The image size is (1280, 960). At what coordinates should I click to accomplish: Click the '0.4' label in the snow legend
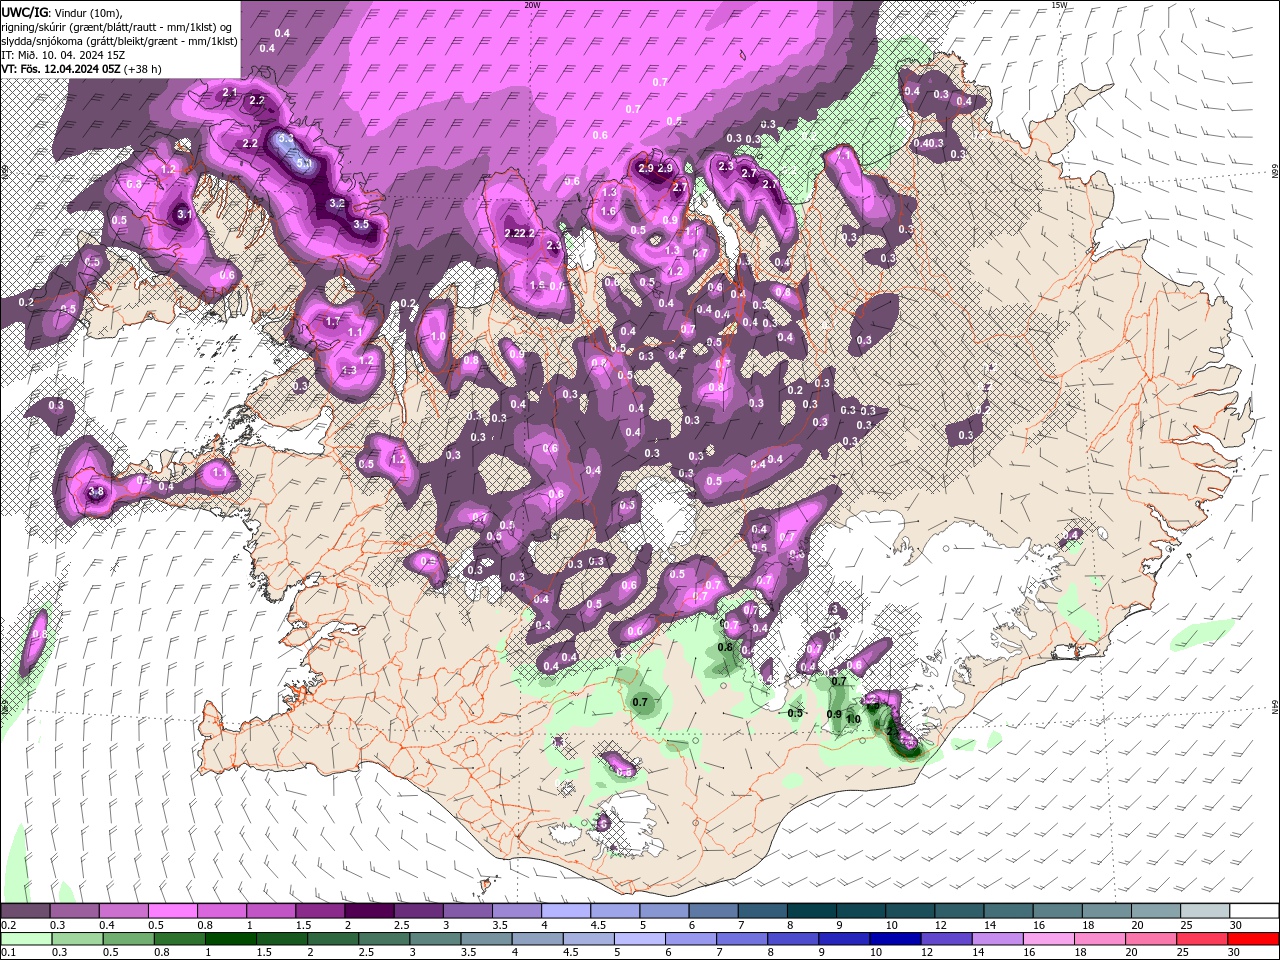107,925
